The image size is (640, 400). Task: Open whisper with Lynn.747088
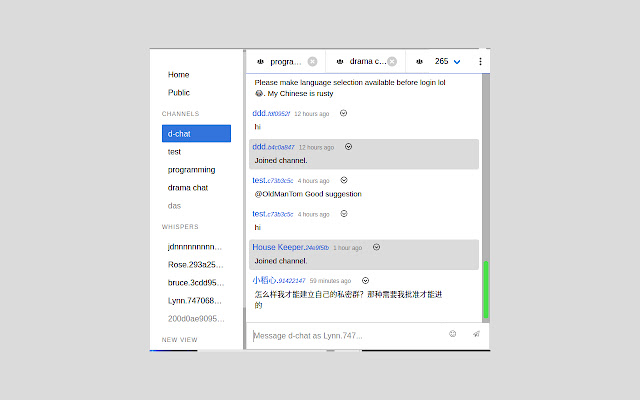click(195, 300)
